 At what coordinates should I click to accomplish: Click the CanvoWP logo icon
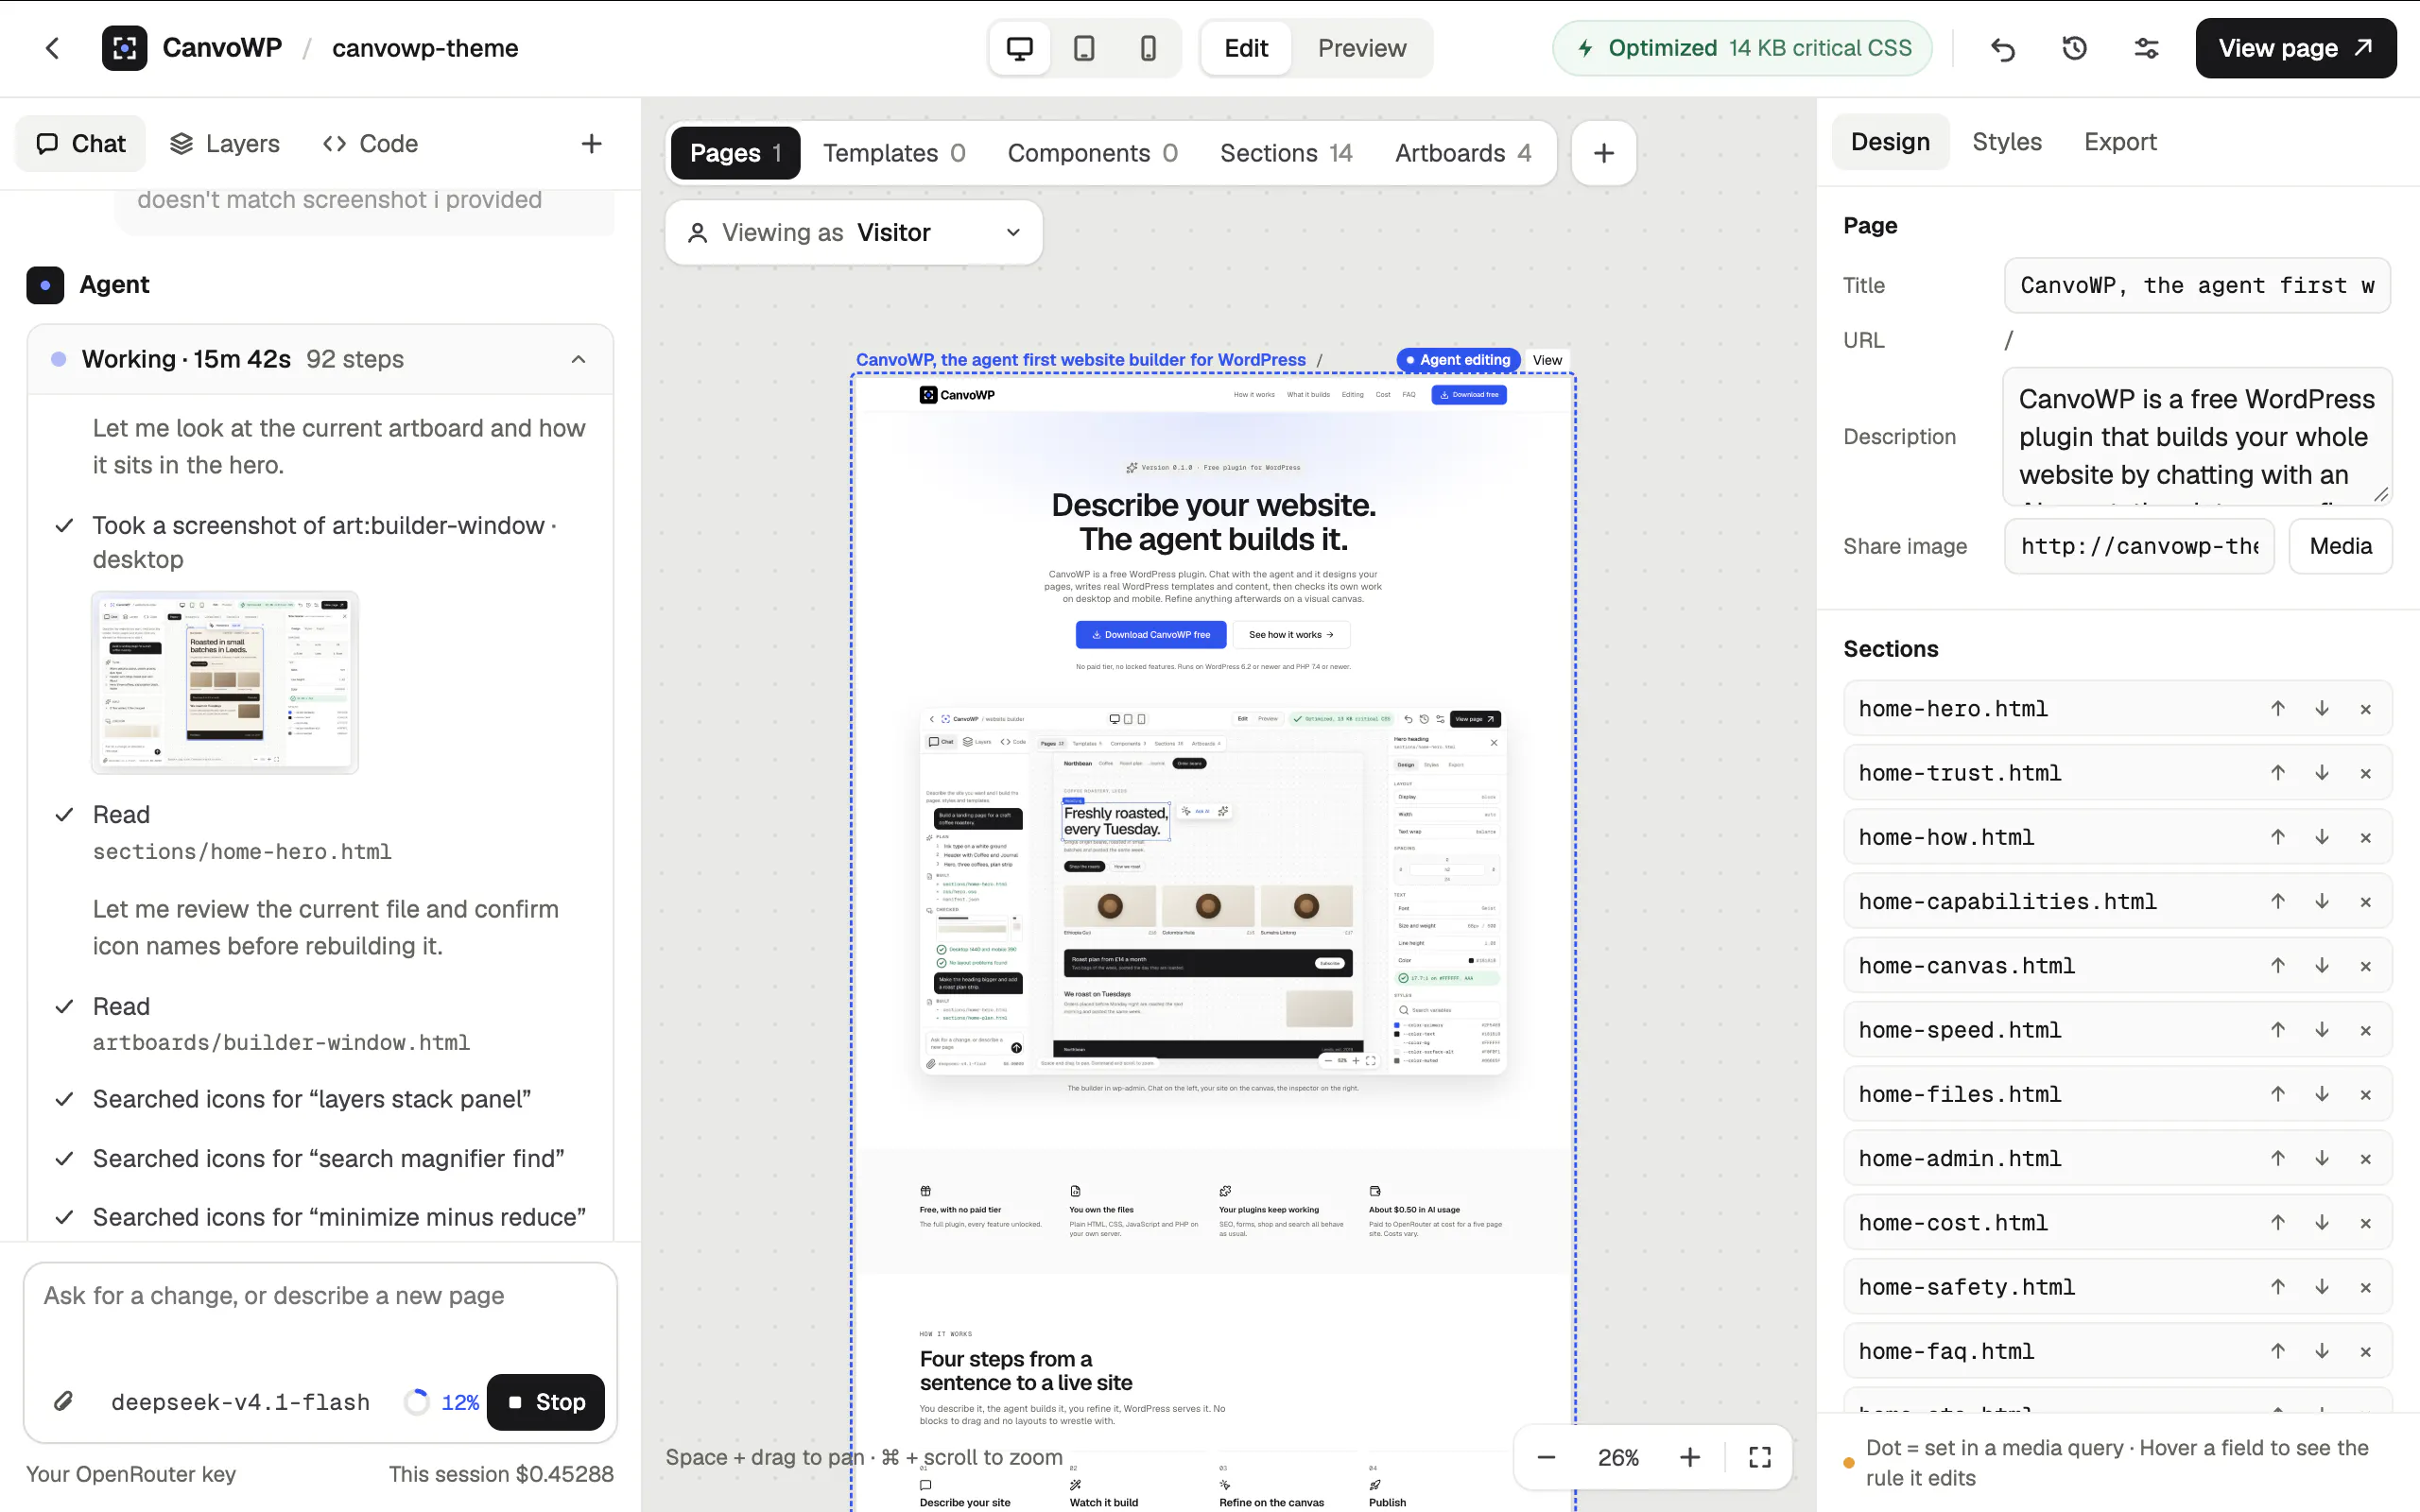tap(124, 48)
